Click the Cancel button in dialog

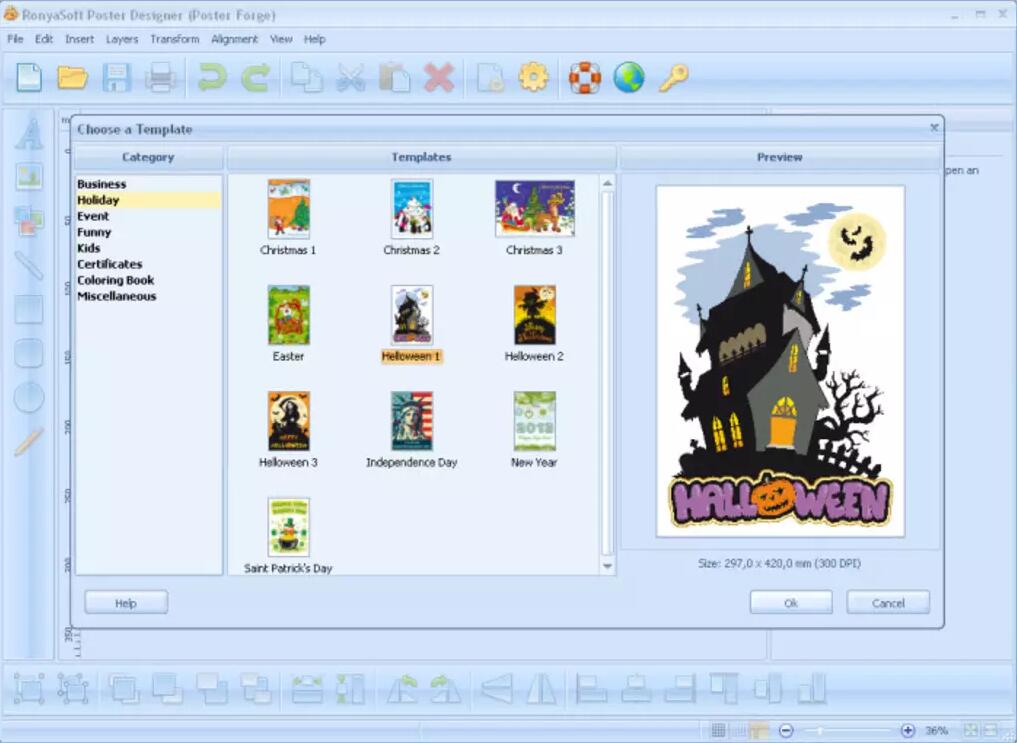(888, 602)
